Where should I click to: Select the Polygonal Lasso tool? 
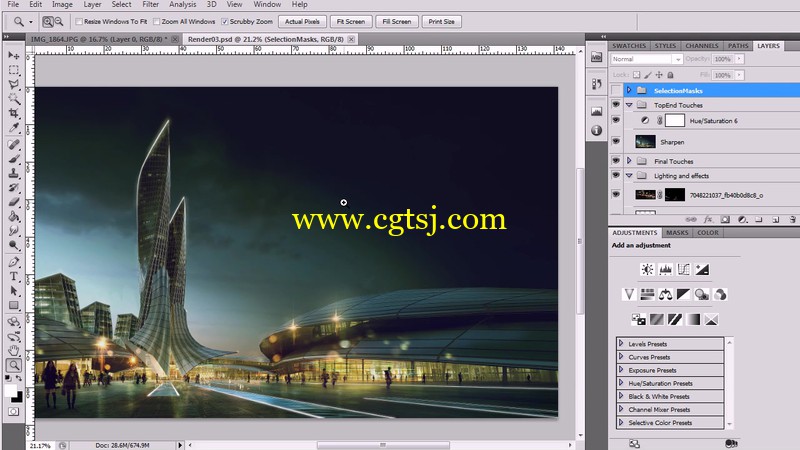(x=14, y=84)
